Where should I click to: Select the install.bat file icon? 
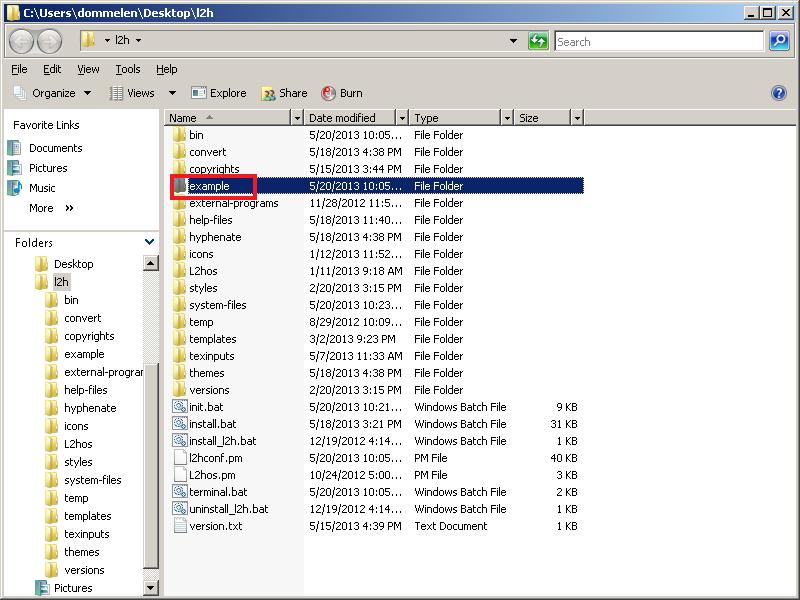pos(180,423)
